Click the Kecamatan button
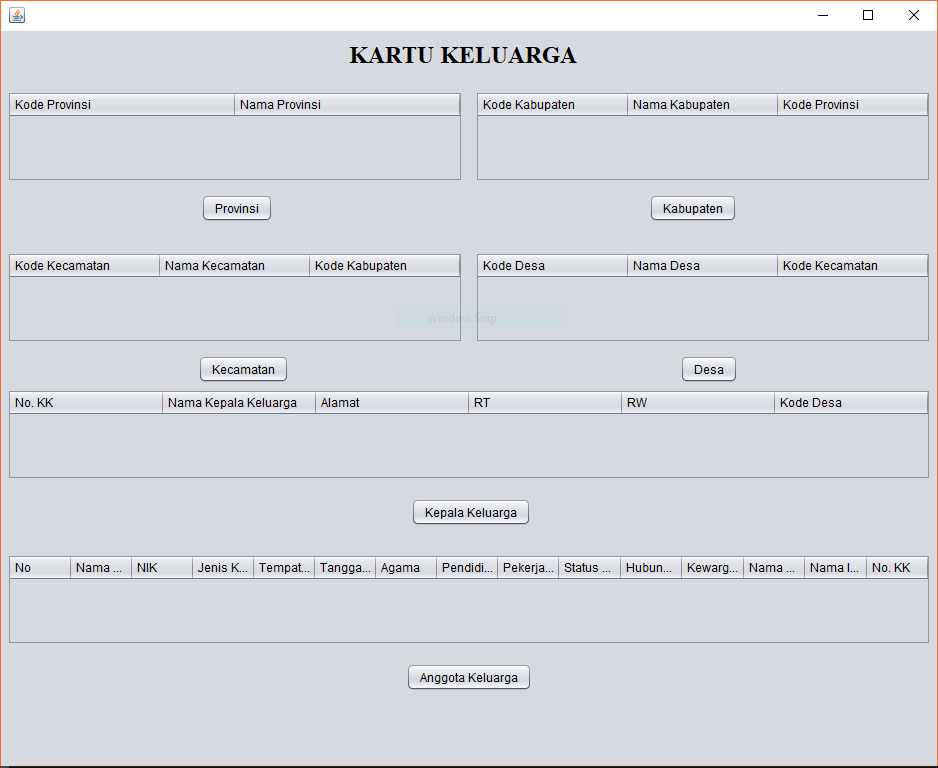The height and width of the screenshot is (768, 938). pos(243,369)
